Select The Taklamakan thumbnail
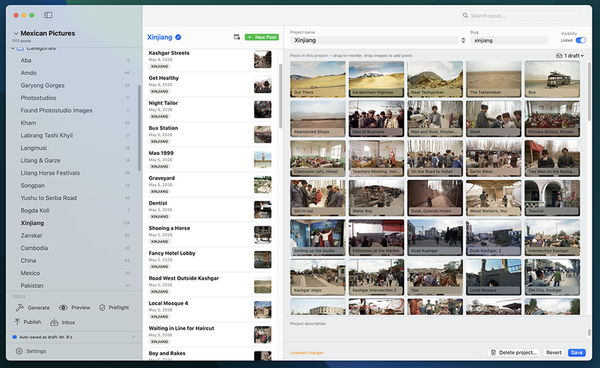Viewport: 600px width, 368px height. click(x=494, y=79)
